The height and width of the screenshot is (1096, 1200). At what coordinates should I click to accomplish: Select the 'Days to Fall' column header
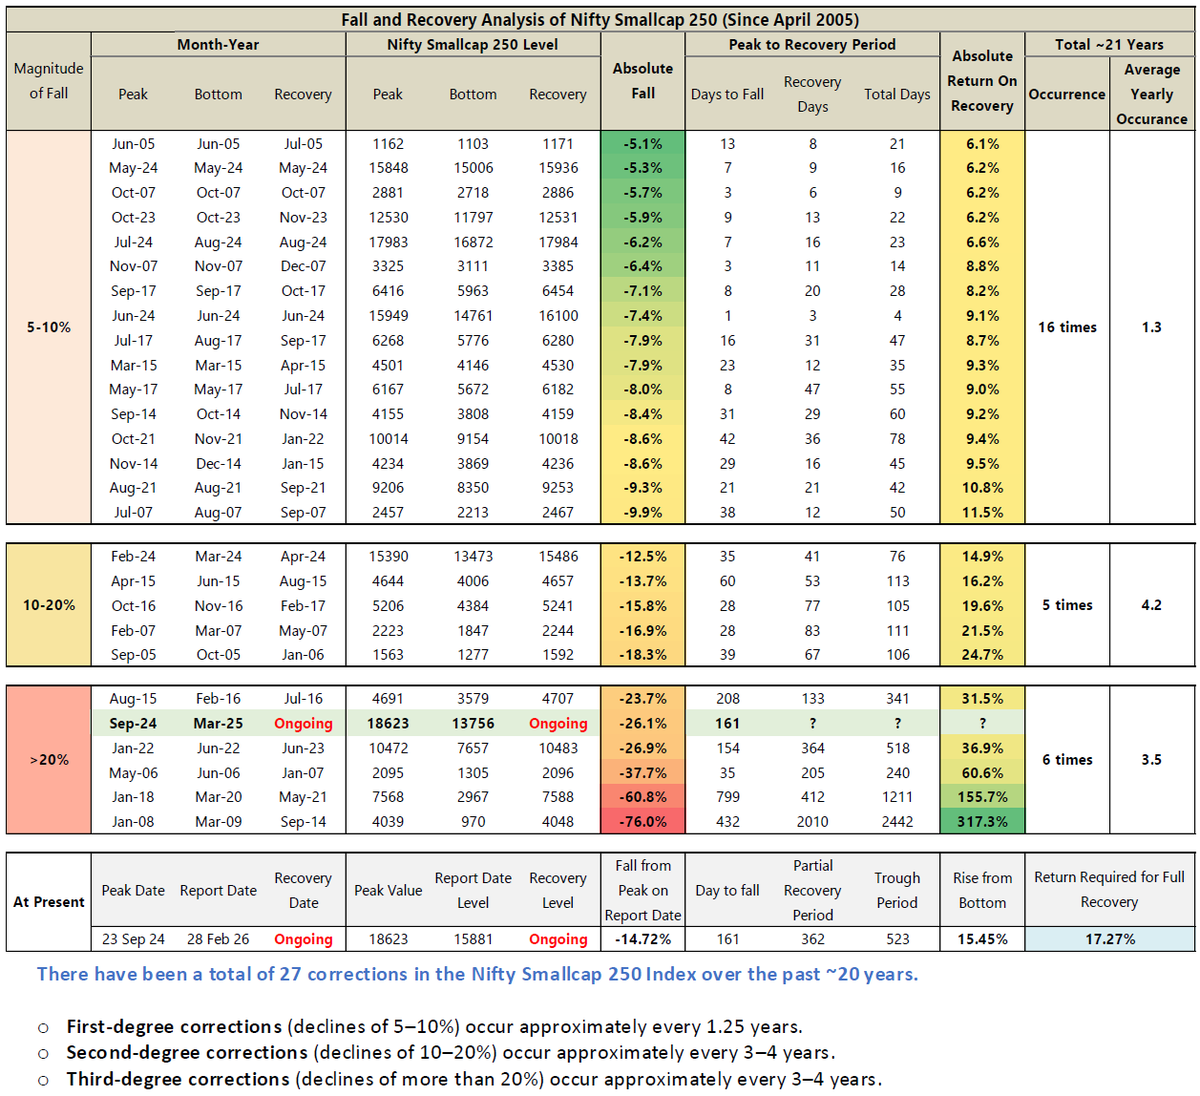(727, 94)
